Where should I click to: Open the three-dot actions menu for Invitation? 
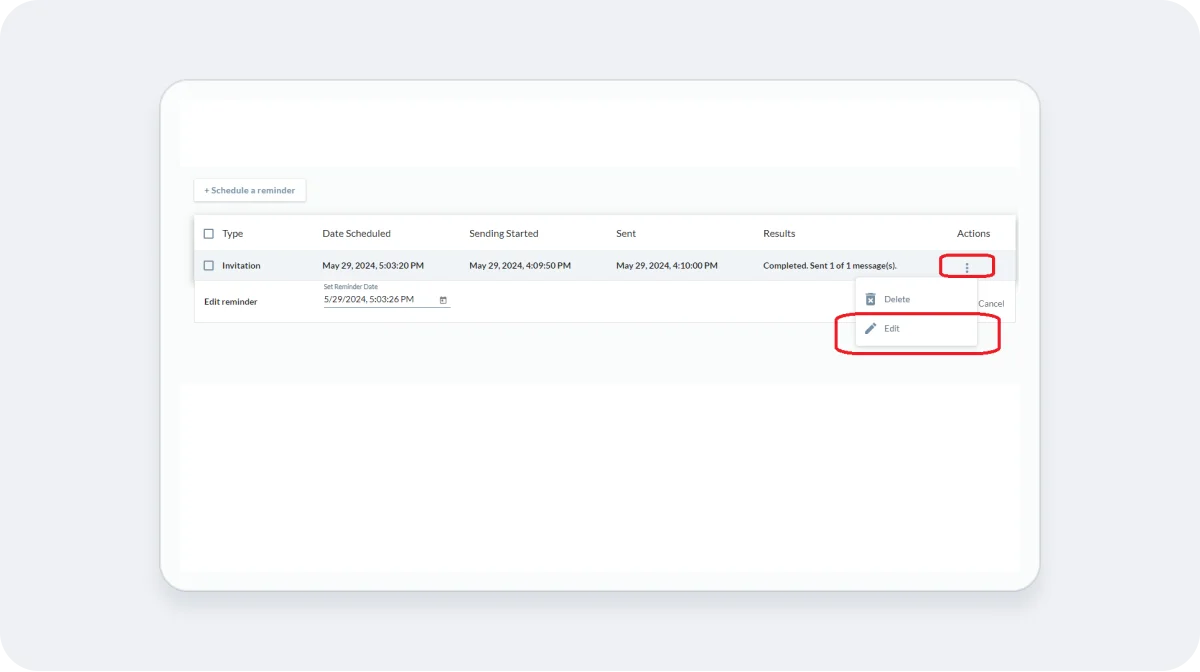[967, 267]
